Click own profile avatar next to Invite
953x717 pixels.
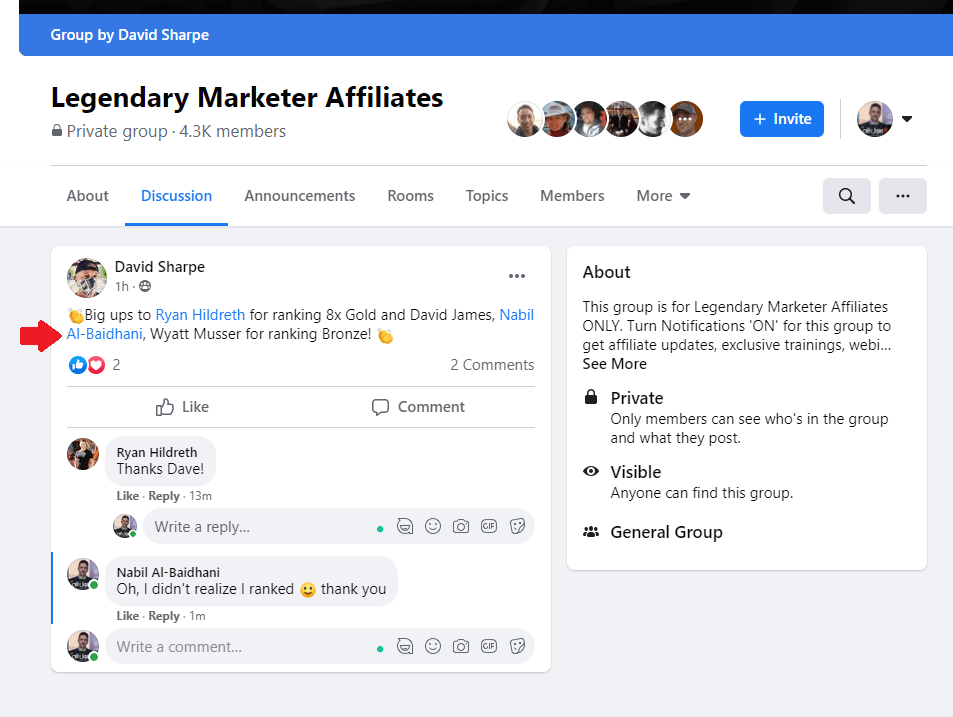pos(875,119)
